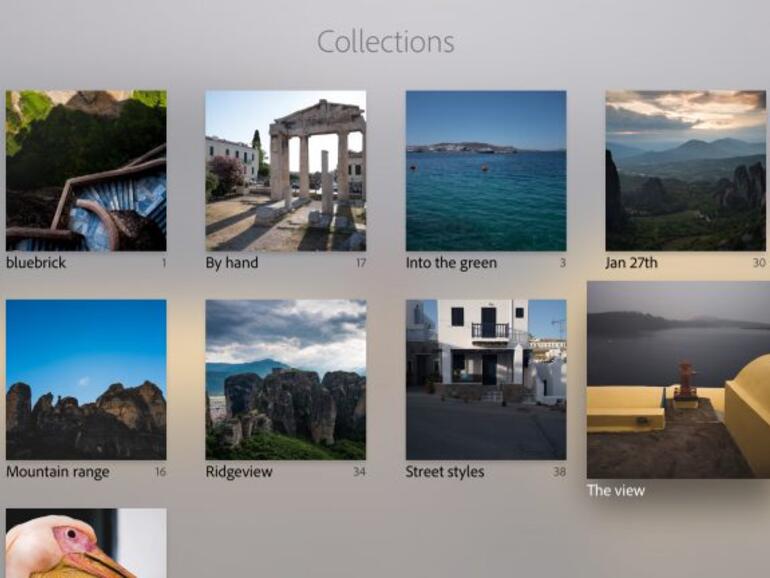
Task: Click the photo count 17 under By hand
Action: [361, 263]
